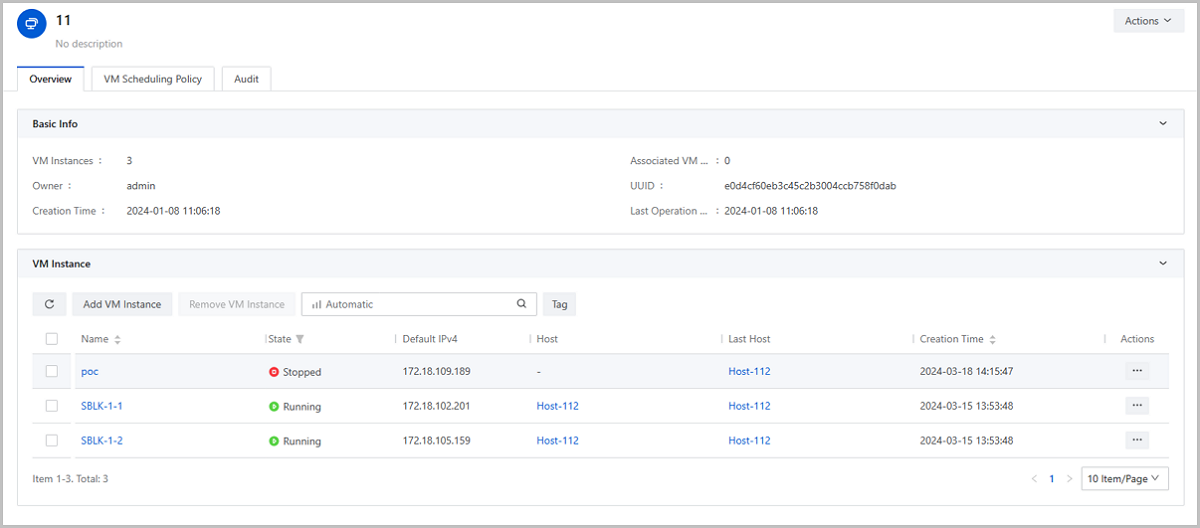This screenshot has height=528, width=1200.
Task: Select the poc row checkbox
Action: pyautogui.click(x=52, y=371)
